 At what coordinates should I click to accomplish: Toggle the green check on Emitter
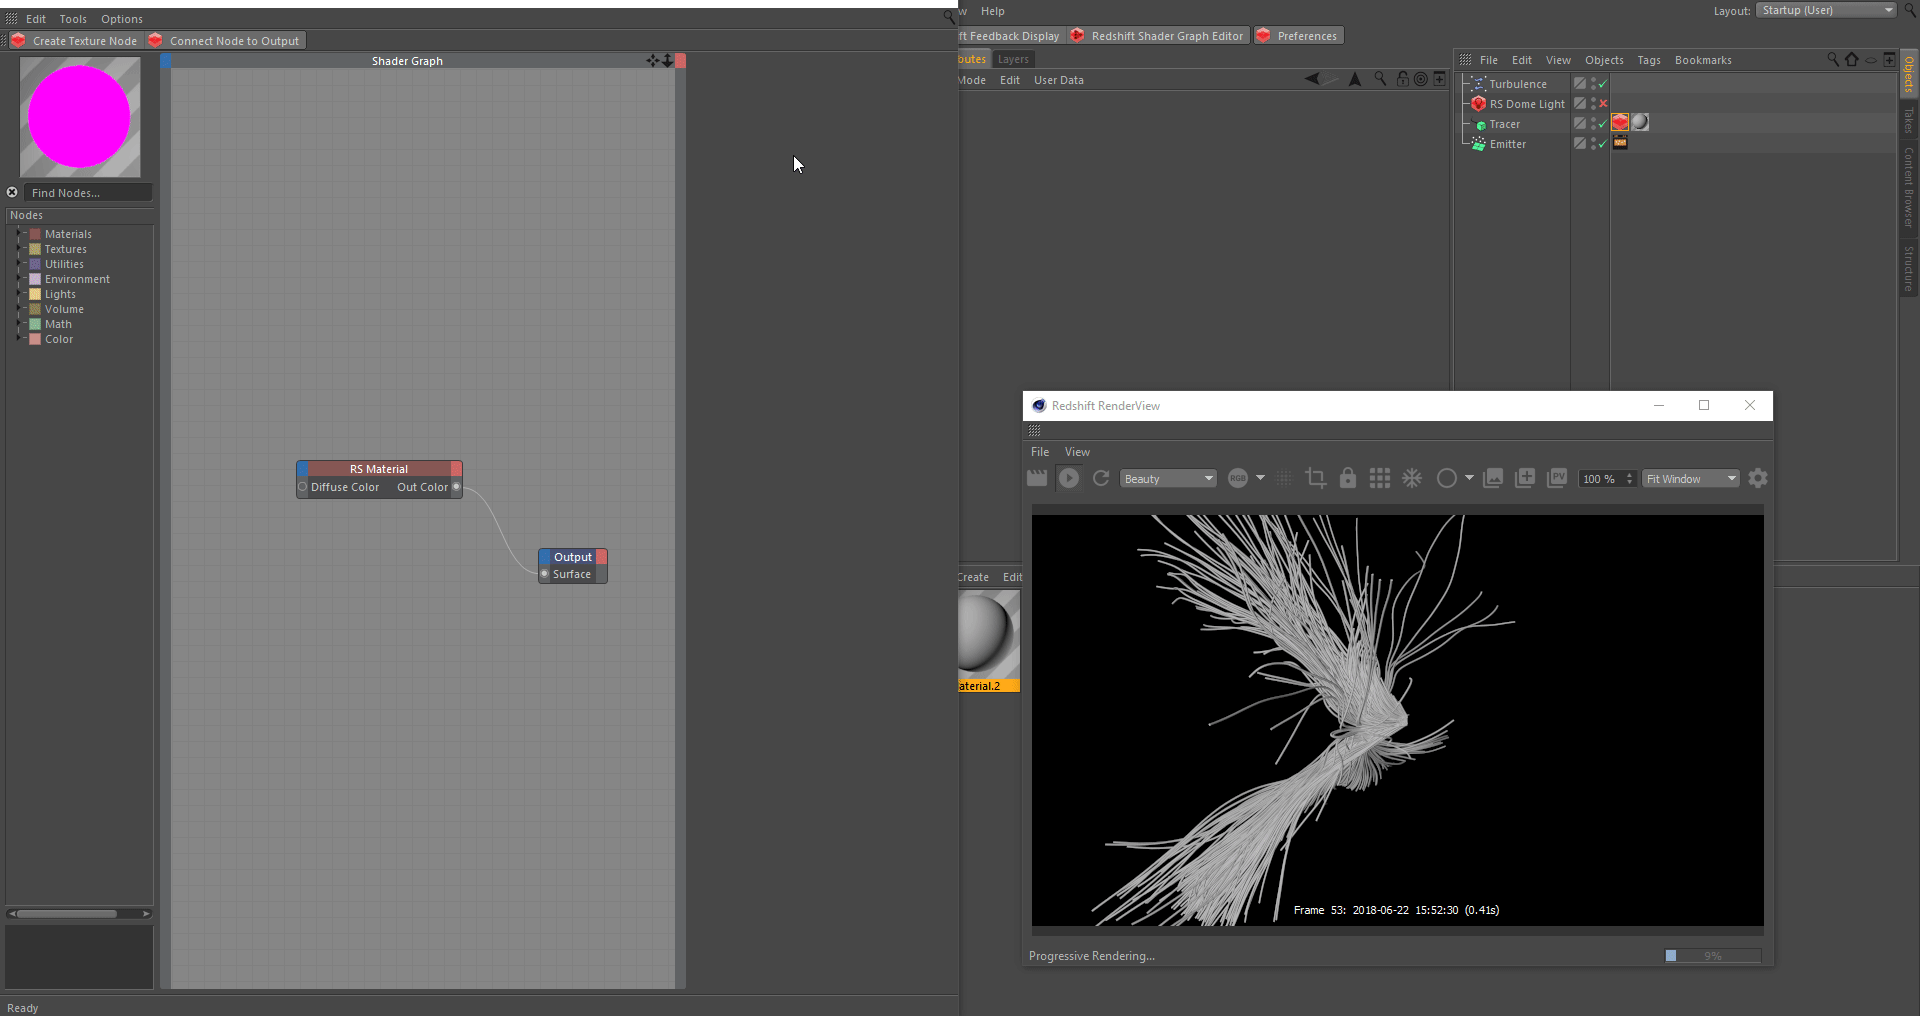(1603, 144)
